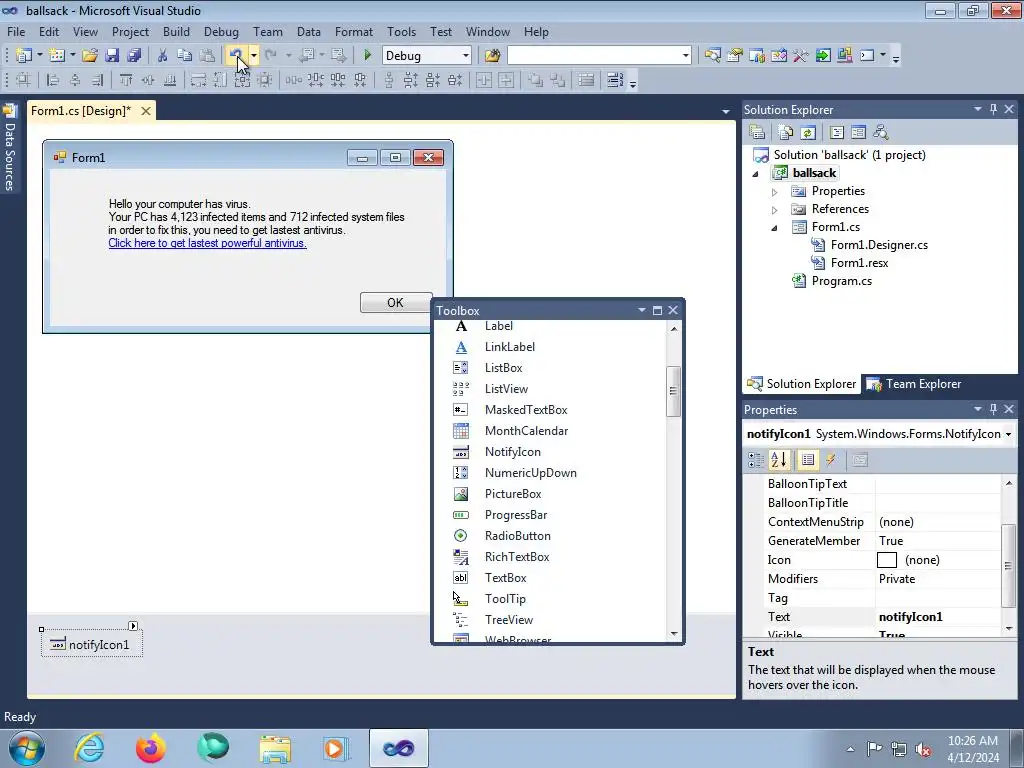Click the Find in Files icon
The width and height of the screenshot is (1024, 768).
click(492, 56)
